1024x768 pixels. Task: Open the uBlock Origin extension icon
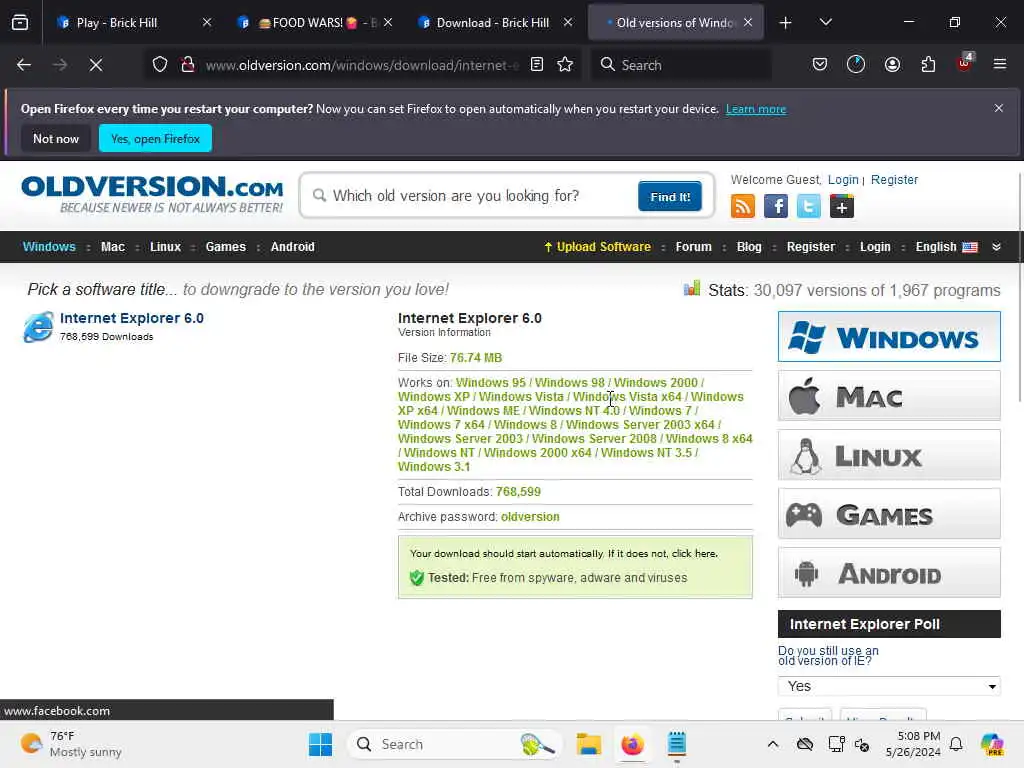pos(965,63)
